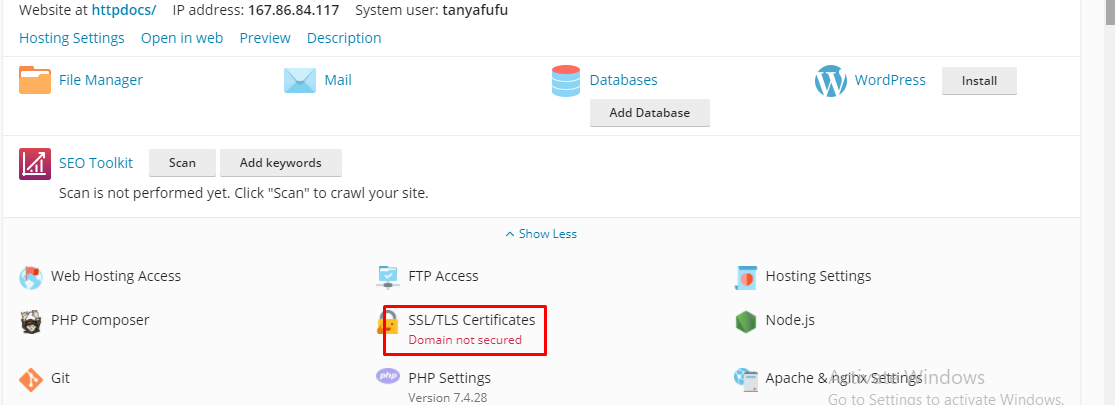Click the Node.js hexagon icon
This screenshot has width=1115, height=405.
(745, 321)
